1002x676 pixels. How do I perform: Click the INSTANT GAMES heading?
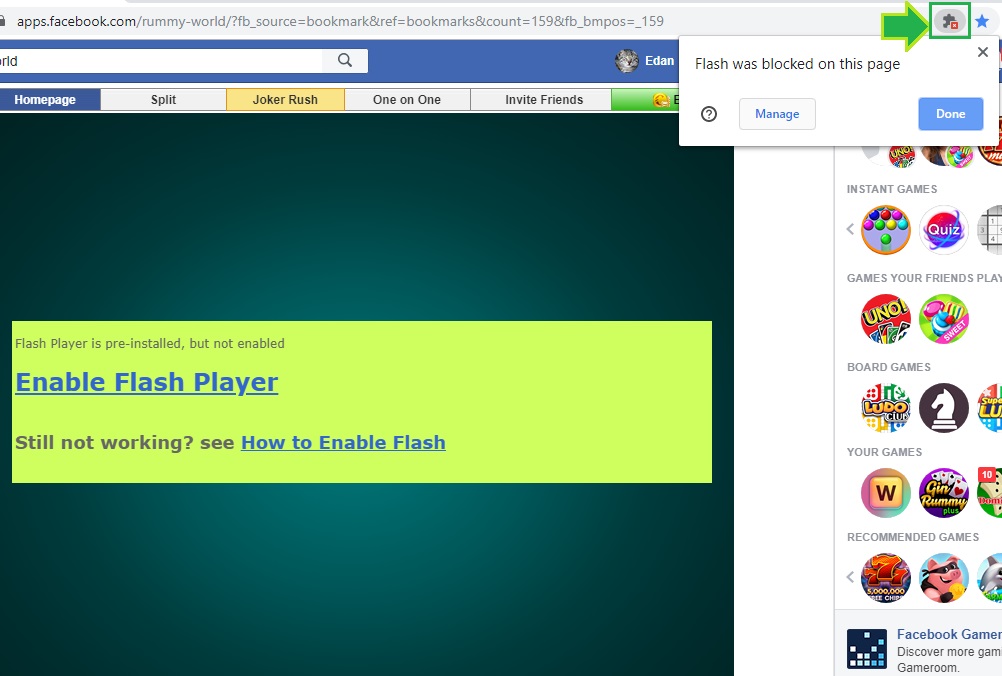891,189
